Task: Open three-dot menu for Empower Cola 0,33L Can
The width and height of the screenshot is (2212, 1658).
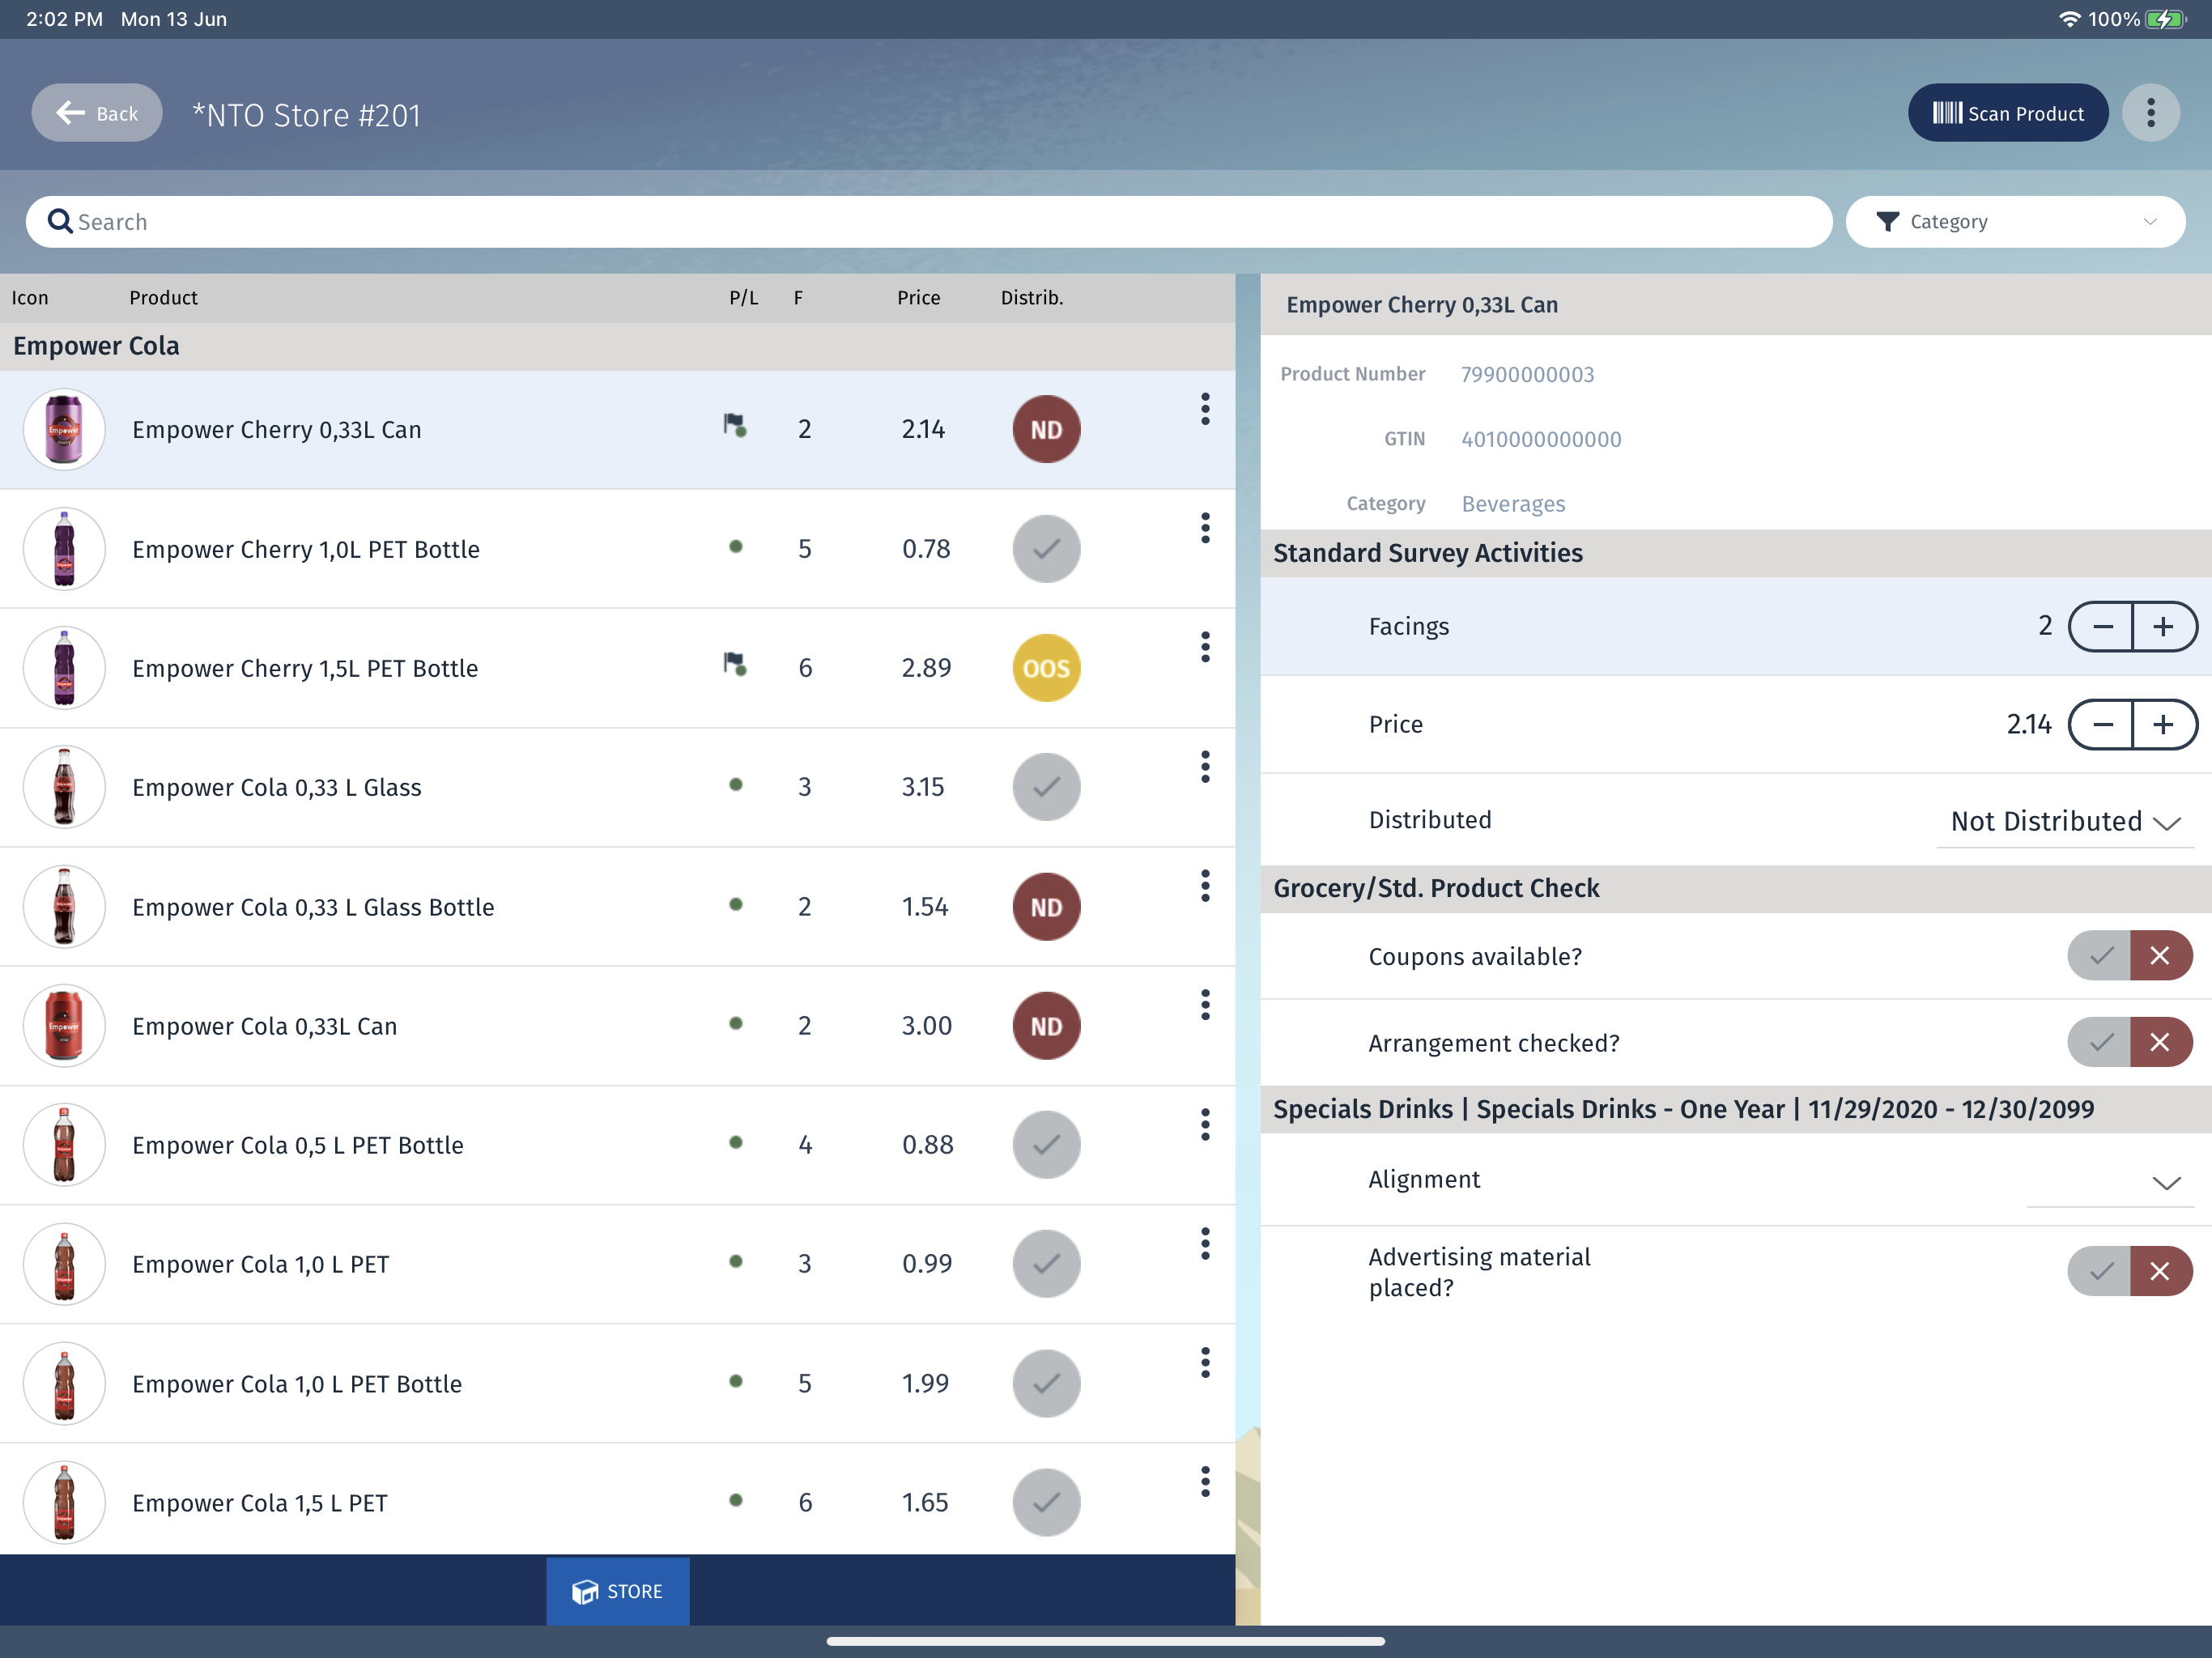Action: pyautogui.click(x=1204, y=1005)
